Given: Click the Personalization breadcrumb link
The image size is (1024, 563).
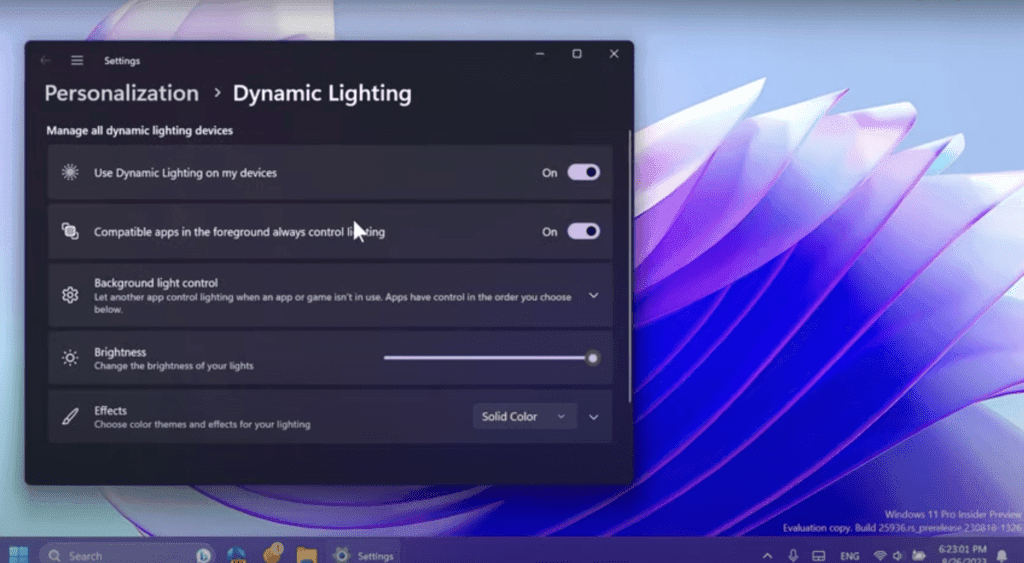Looking at the screenshot, I should [x=121, y=93].
